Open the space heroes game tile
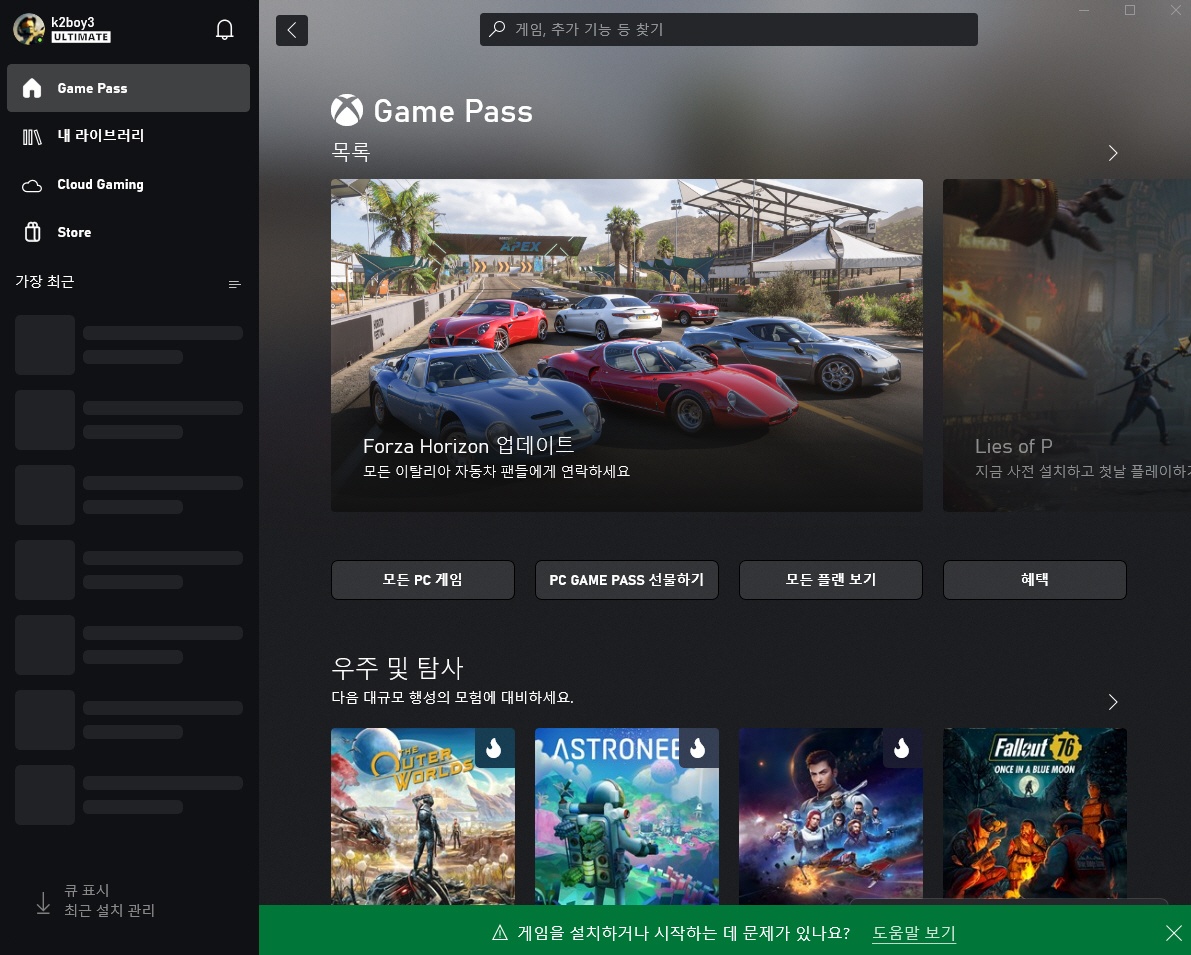 click(x=831, y=816)
